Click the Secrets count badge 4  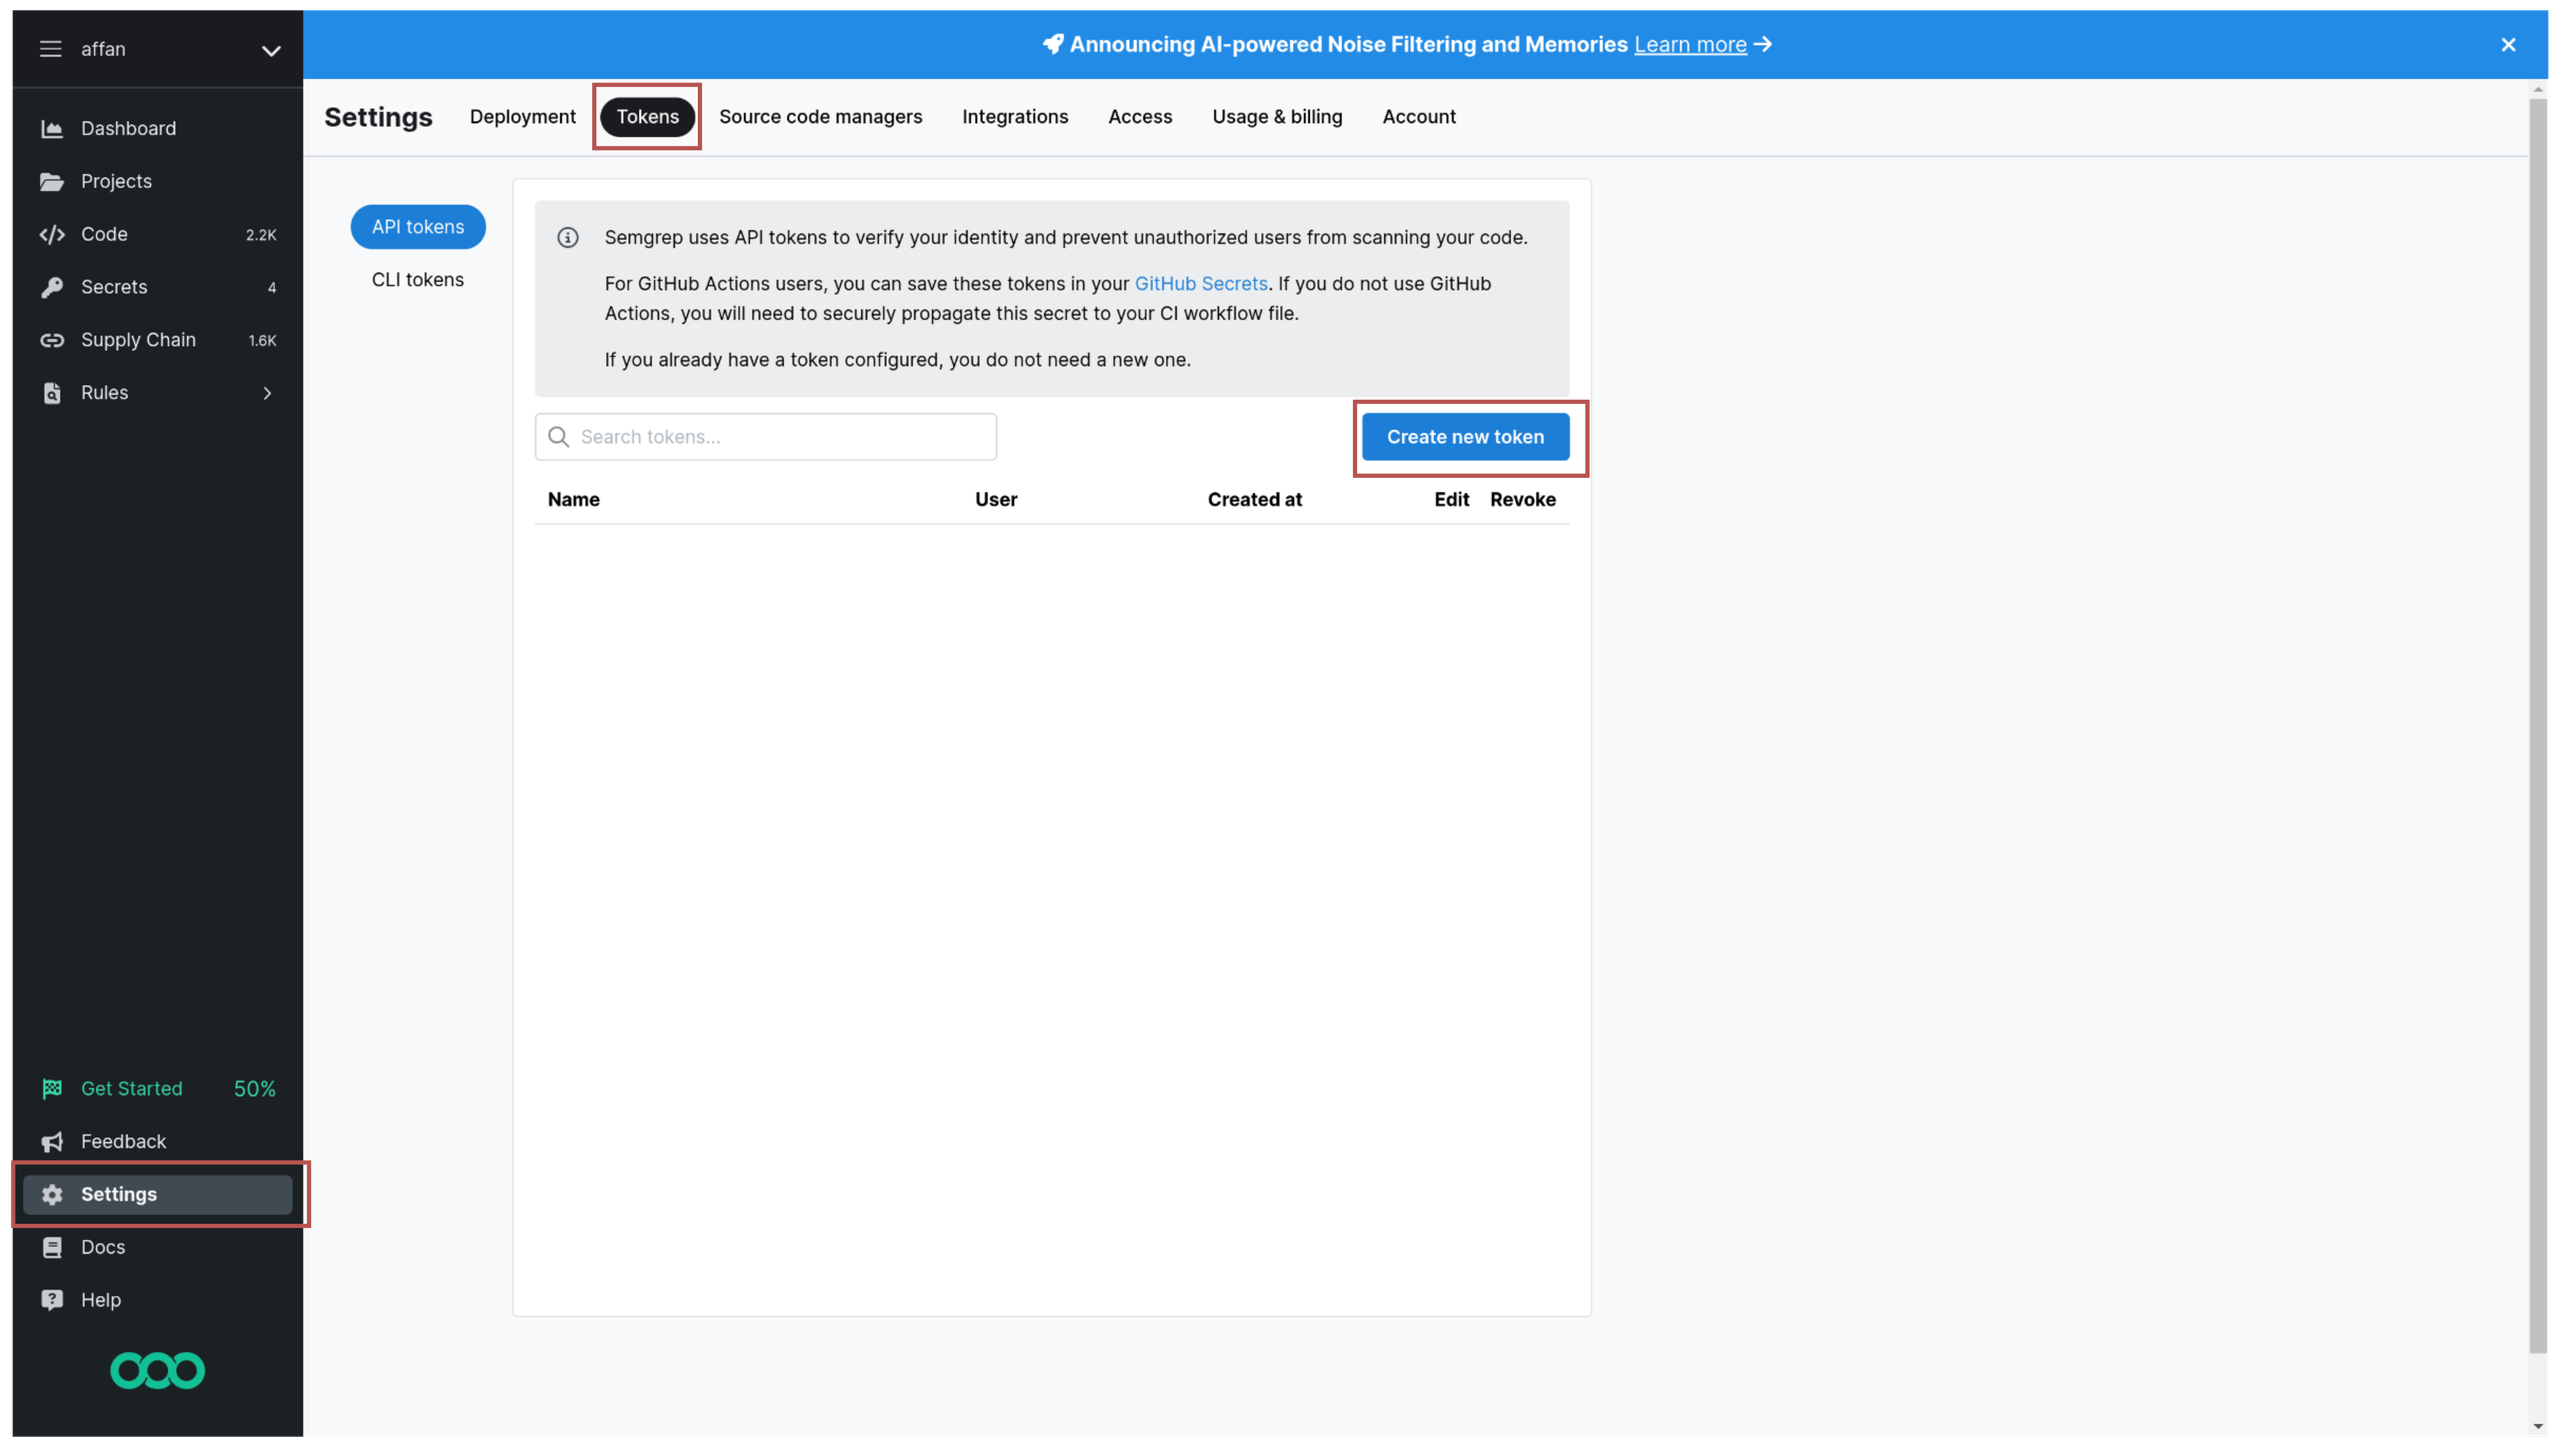271,288
